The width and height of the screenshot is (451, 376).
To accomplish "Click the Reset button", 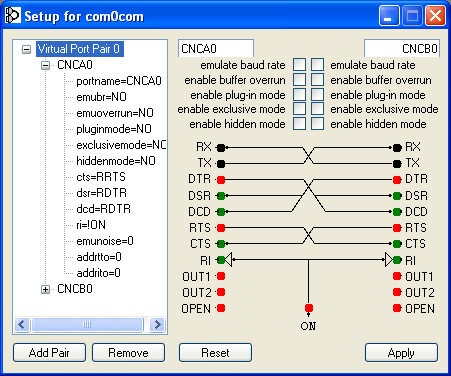I will (215, 352).
